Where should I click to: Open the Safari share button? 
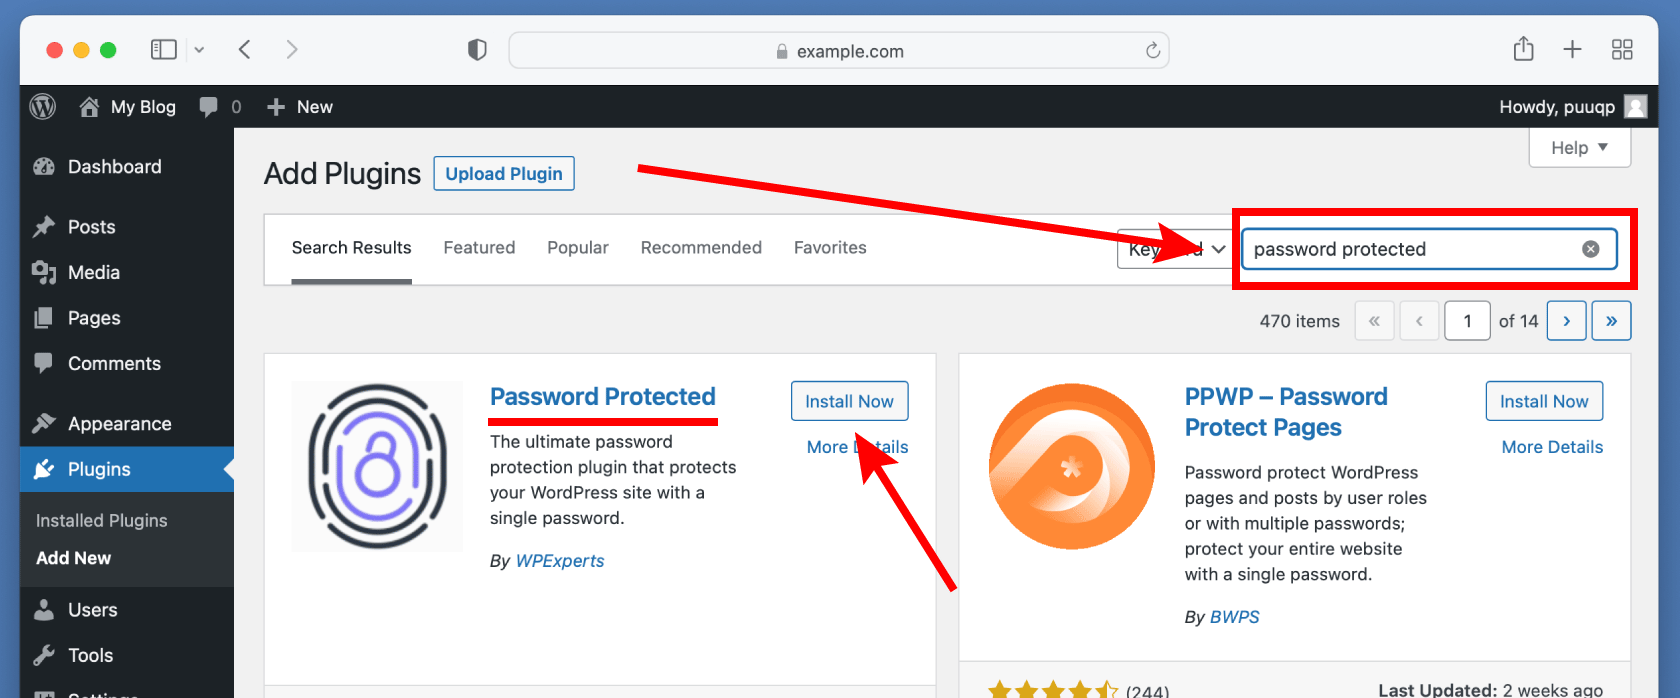click(x=1523, y=48)
